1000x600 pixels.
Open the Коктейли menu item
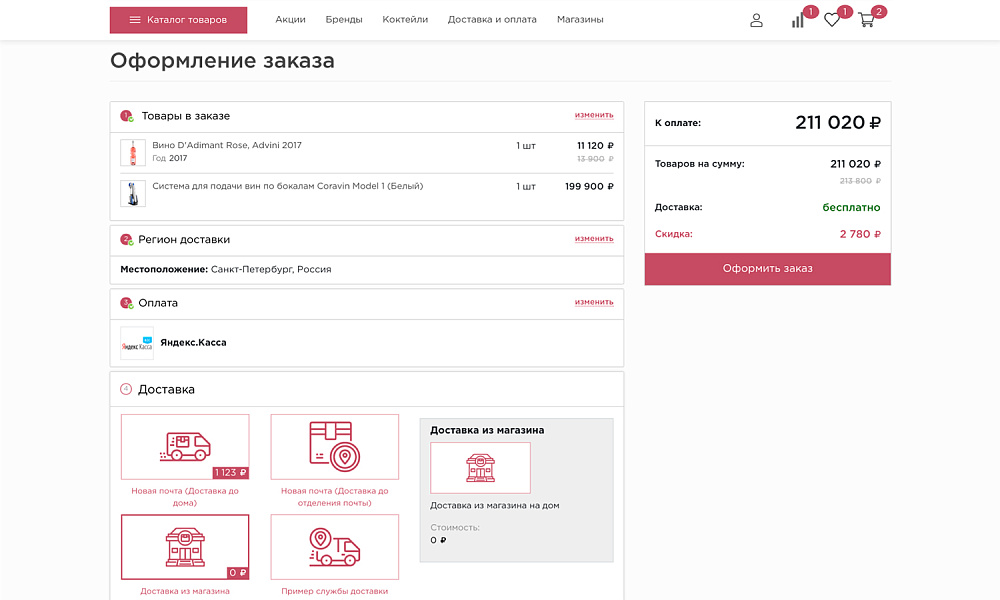coord(405,18)
